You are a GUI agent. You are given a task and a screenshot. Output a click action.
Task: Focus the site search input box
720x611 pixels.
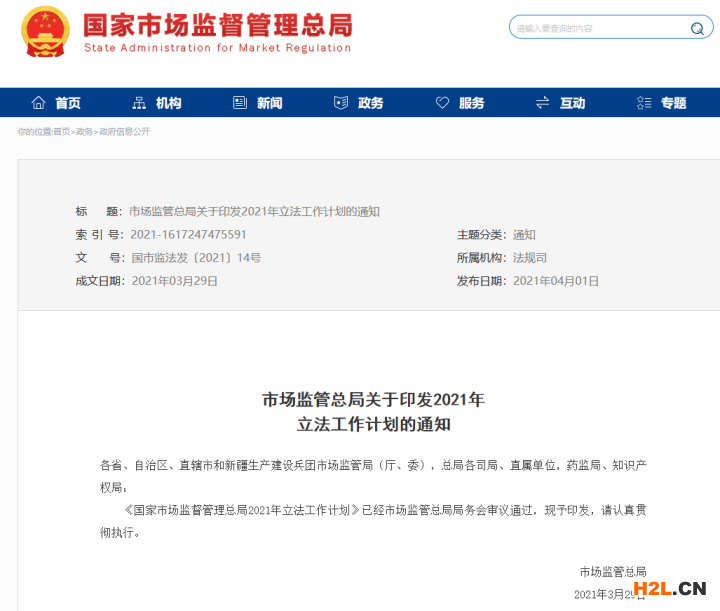(598, 28)
